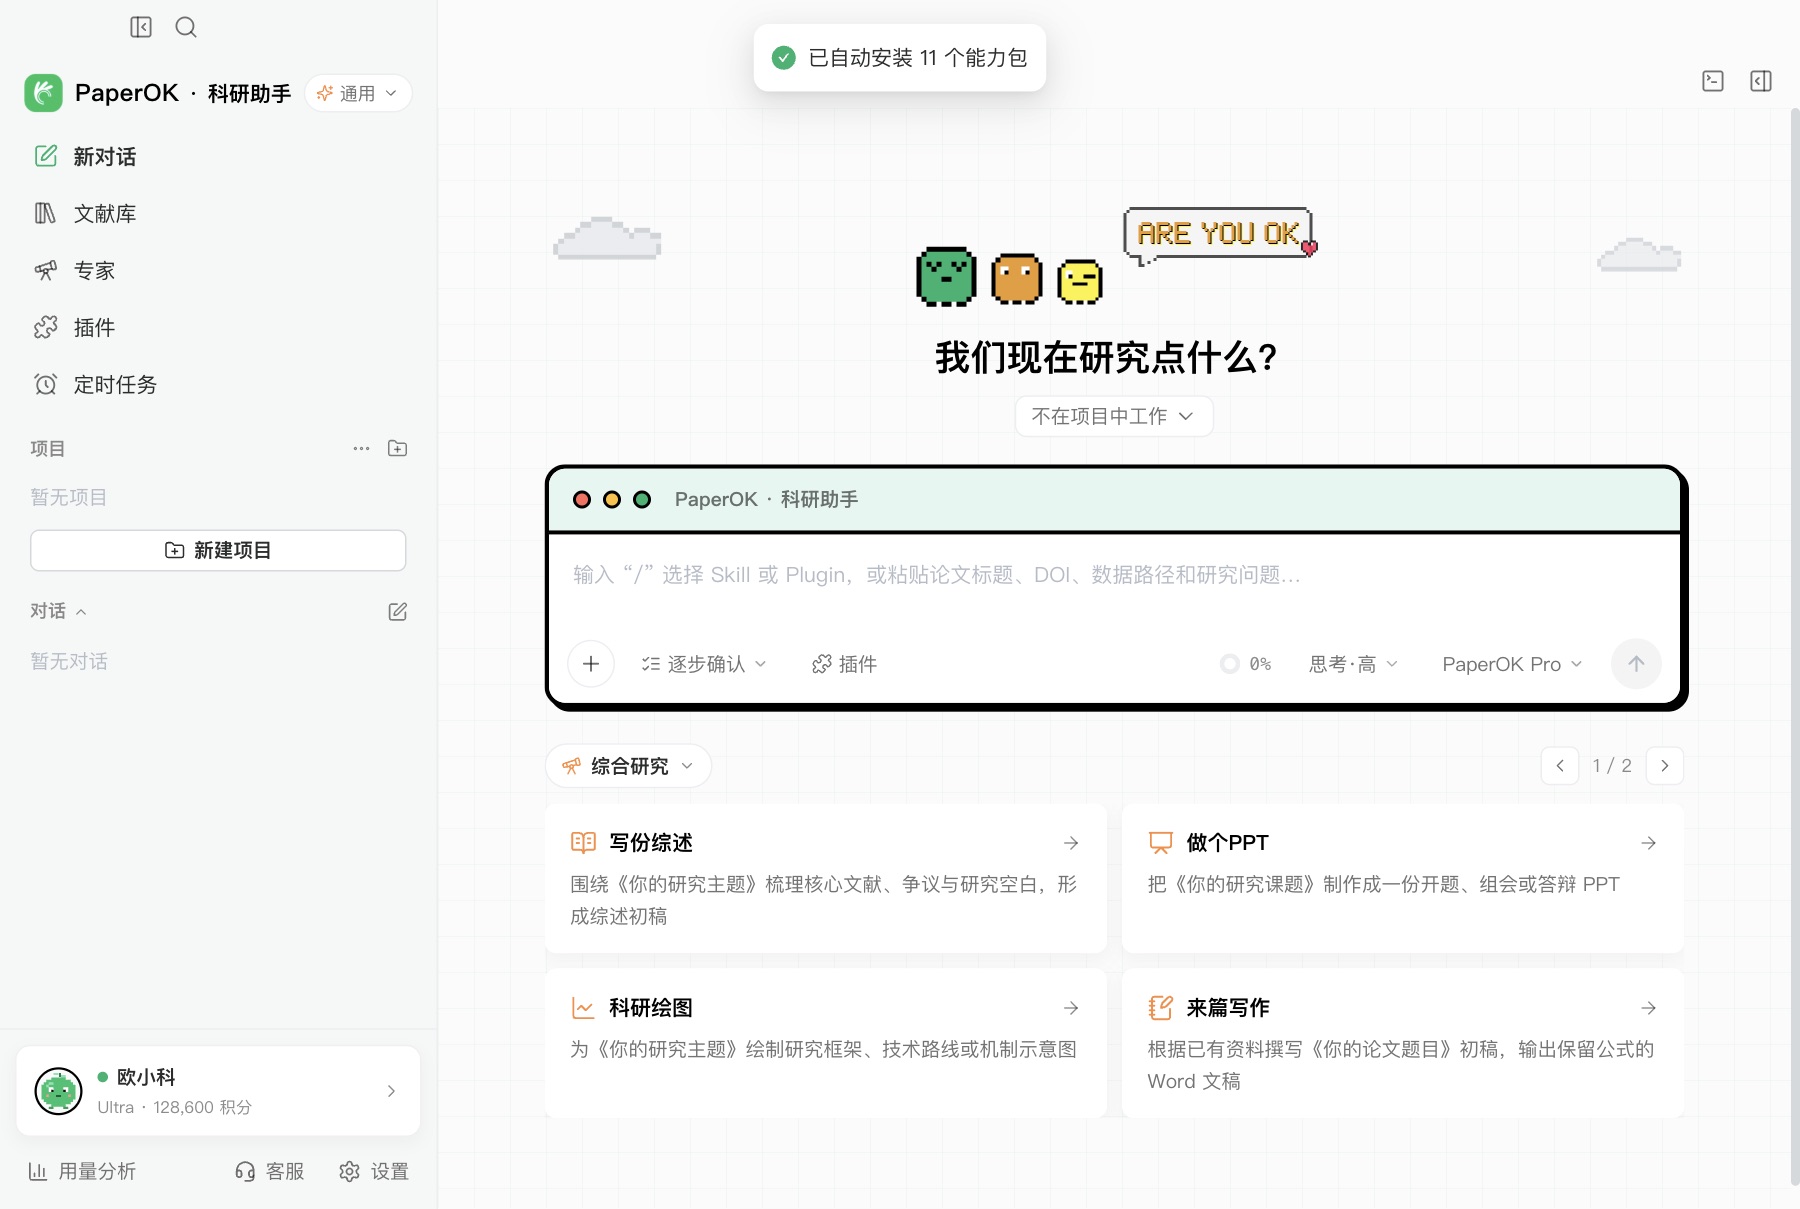Click the red dot in PaperOK chat header

582,499
